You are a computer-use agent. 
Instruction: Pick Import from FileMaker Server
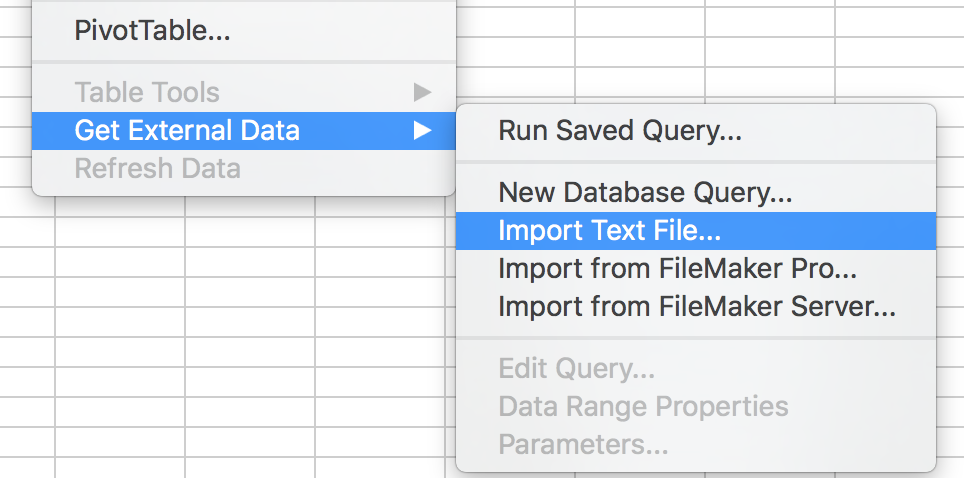(696, 306)
